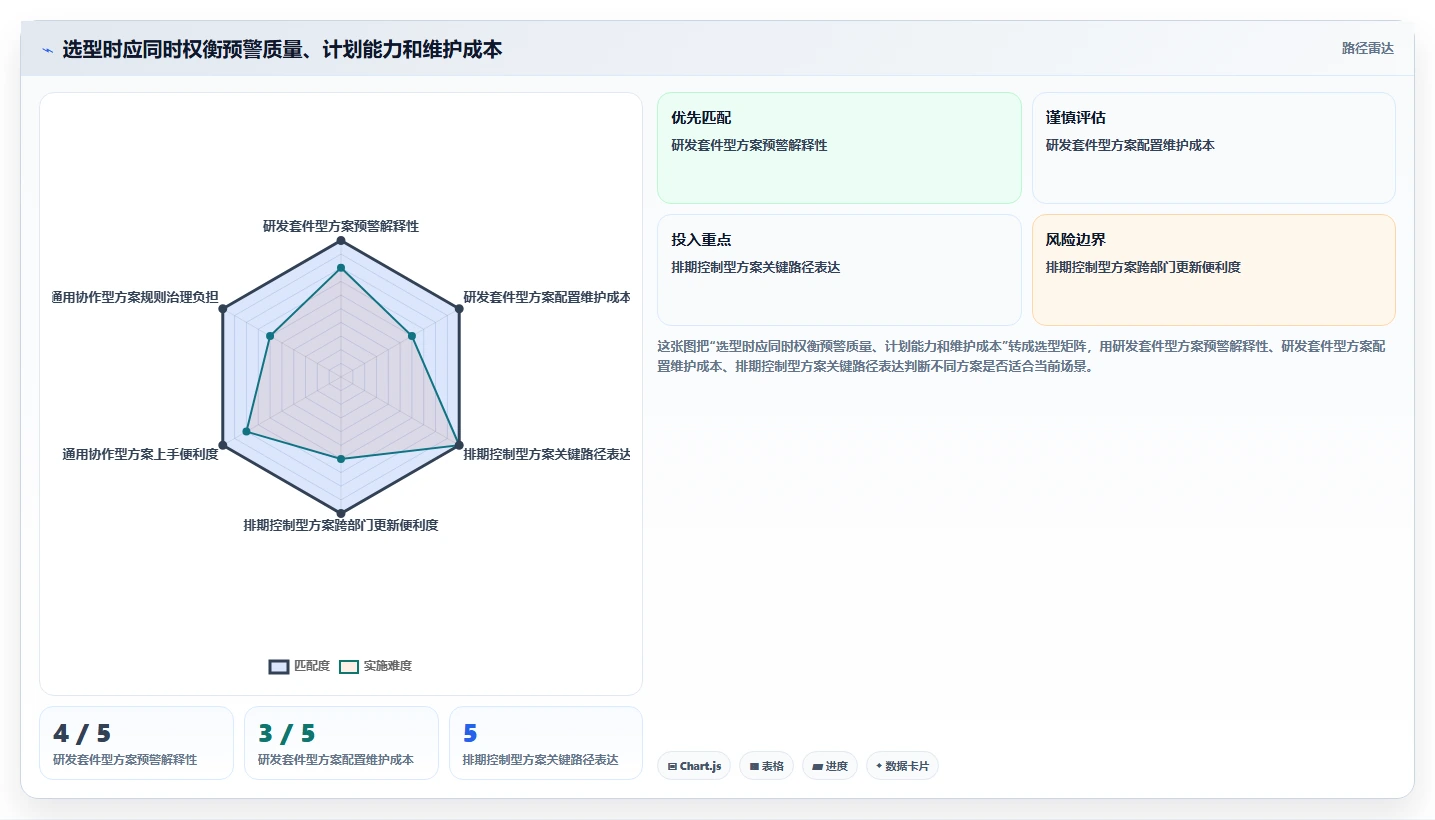Click the description paragraph starting 这张图把

click(x=1021, y=356)
